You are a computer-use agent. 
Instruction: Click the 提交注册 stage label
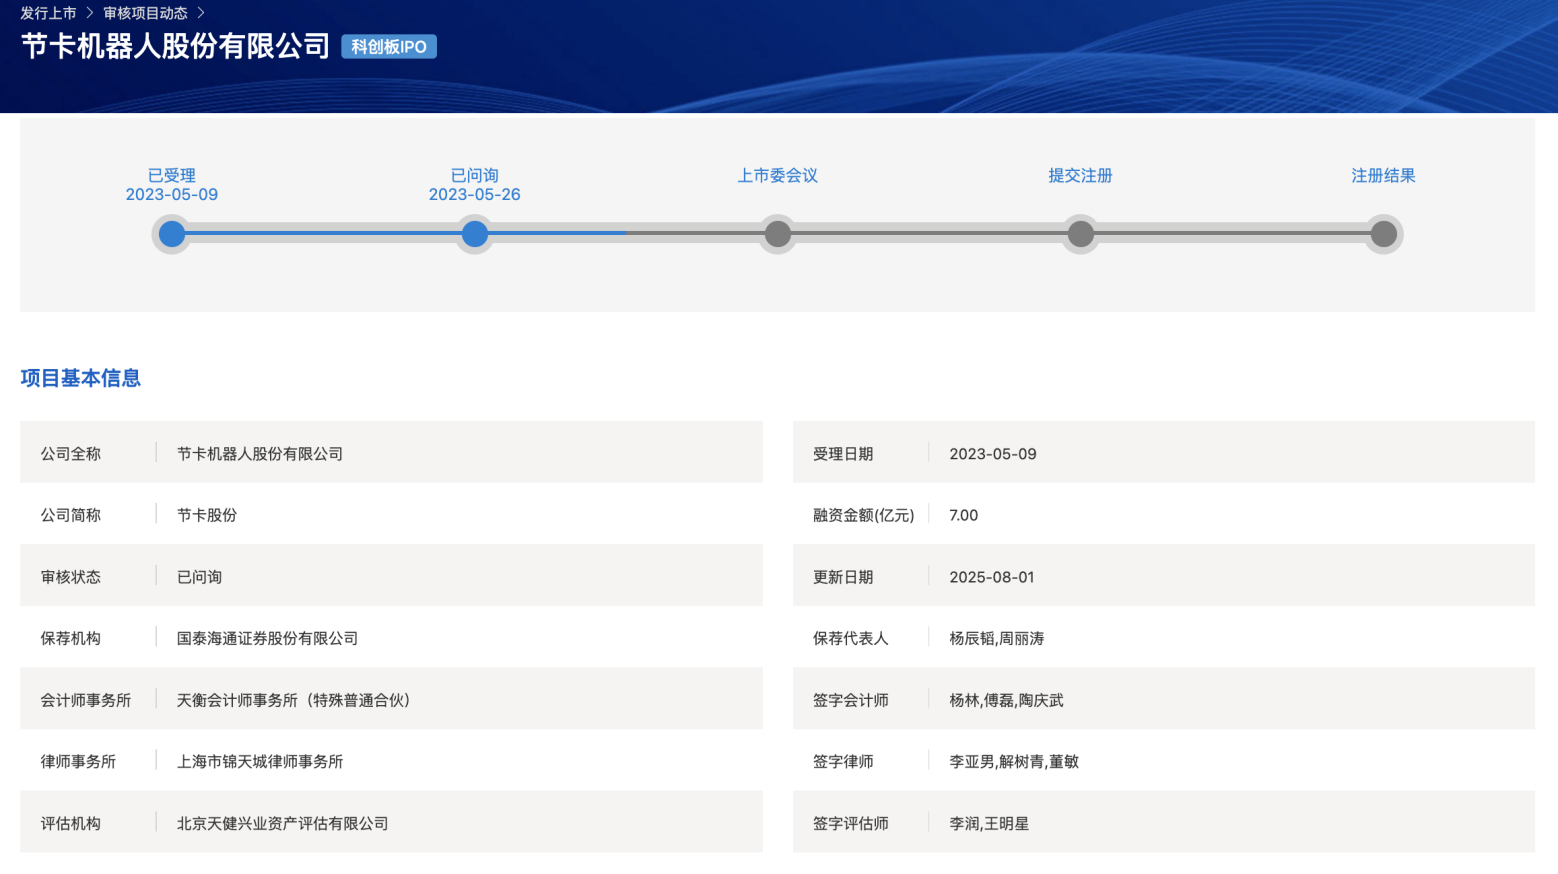pos(1080,175)
